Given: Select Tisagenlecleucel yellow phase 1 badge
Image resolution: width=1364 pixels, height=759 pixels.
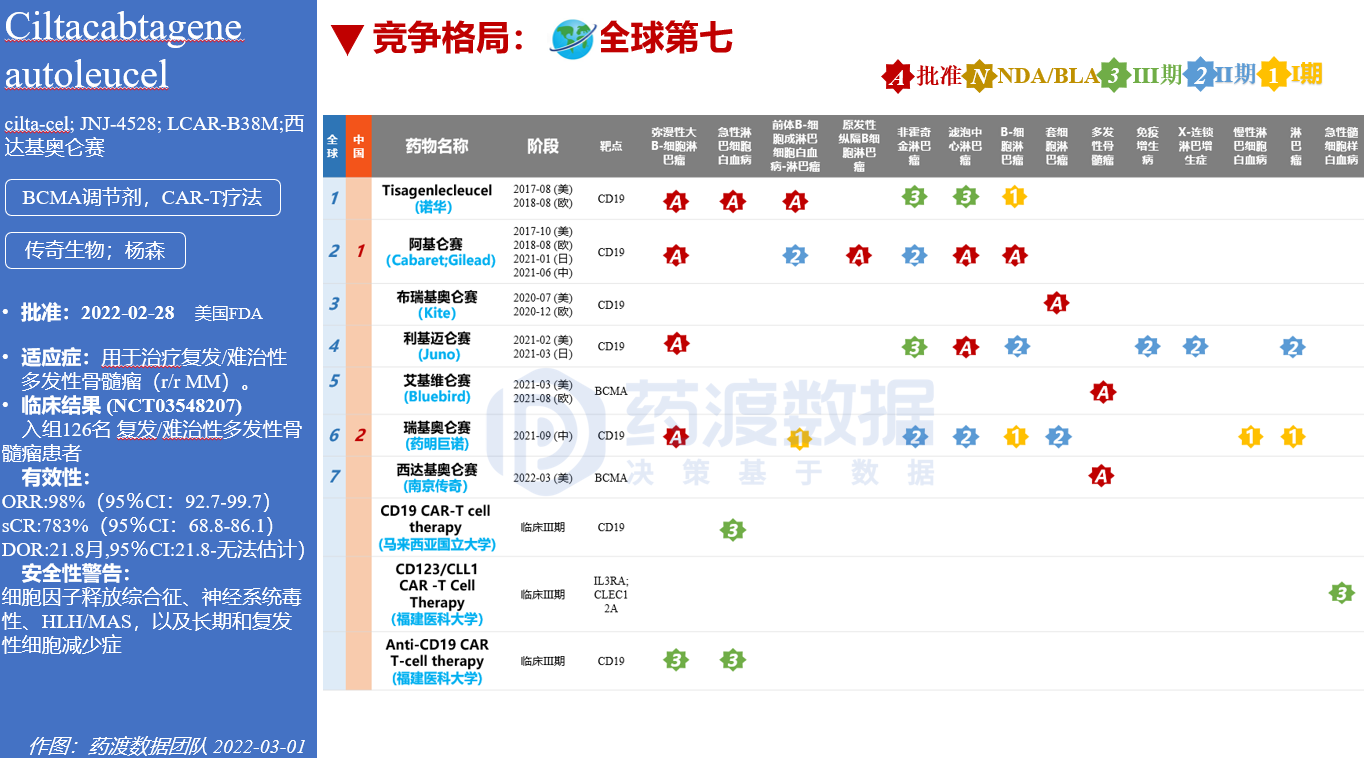Looking at the screenshot, I should pyautogui.click(x=1014, y=196).
